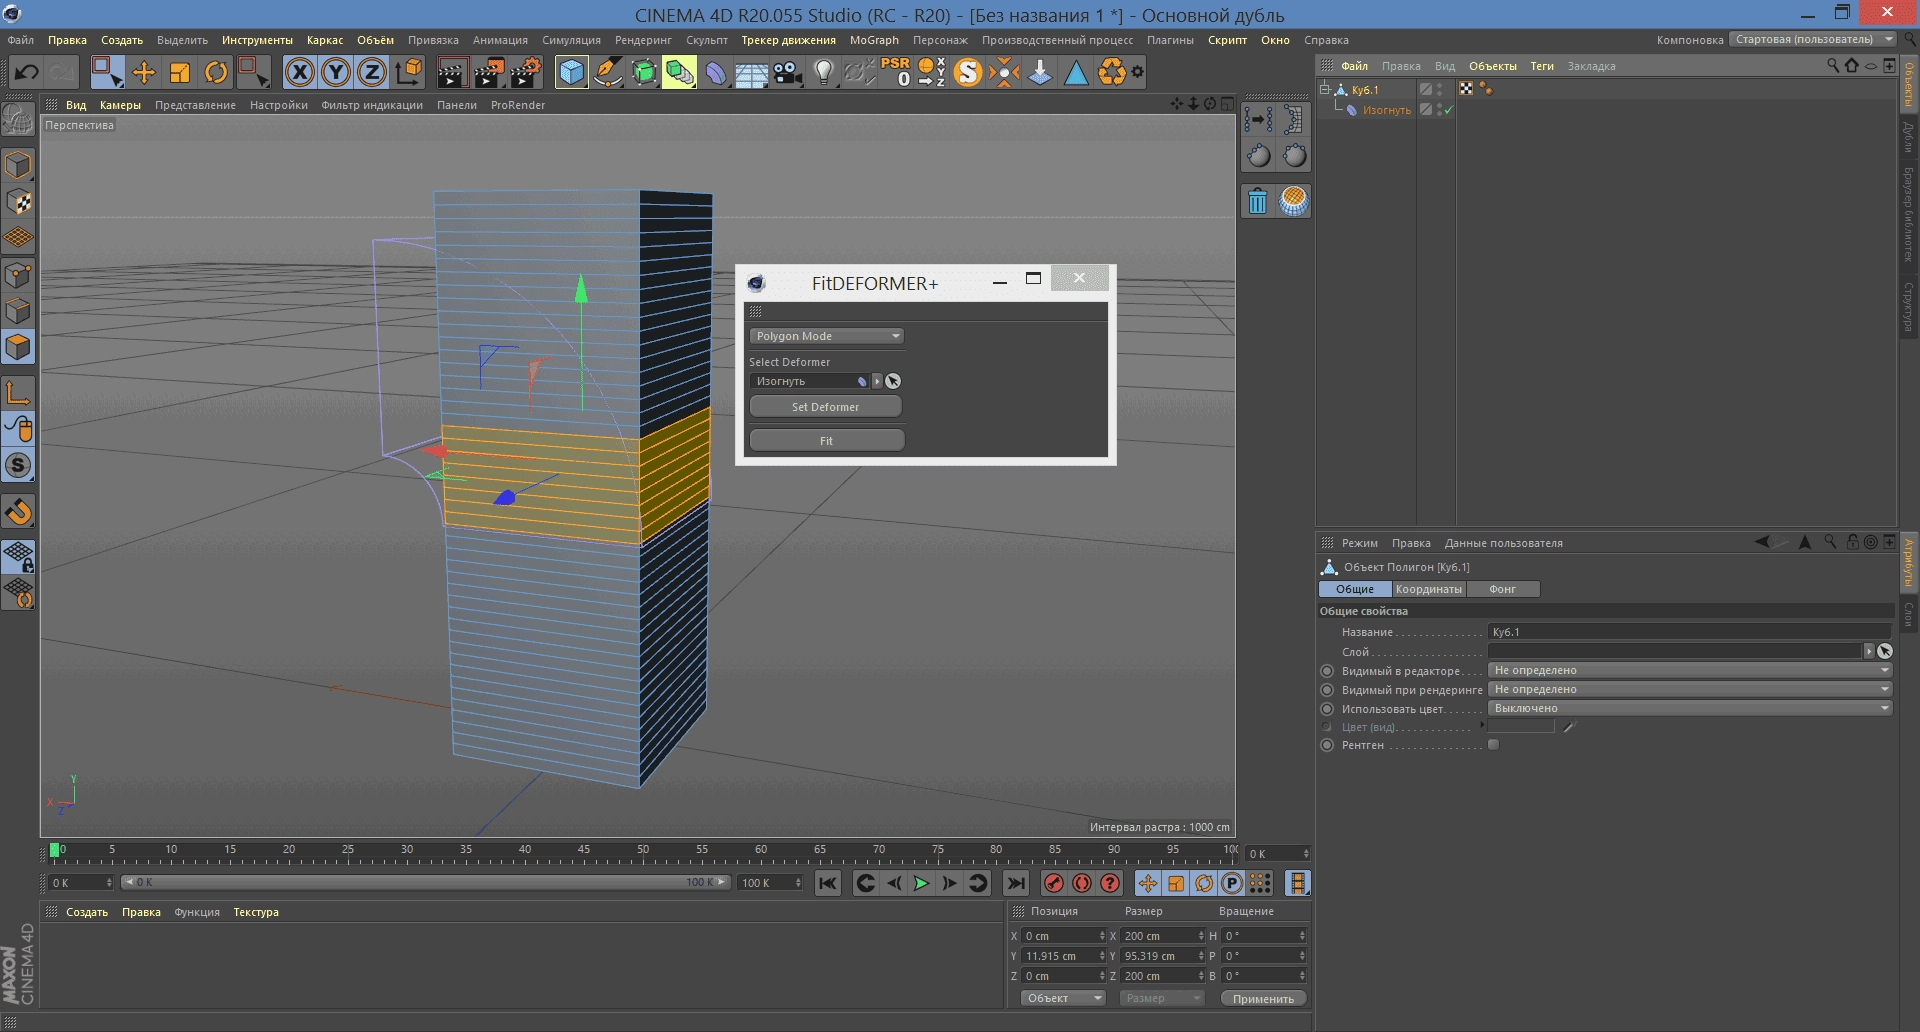
Task: Open Данные пользователя in attributes panel
Action: (x=1503, y=543)
